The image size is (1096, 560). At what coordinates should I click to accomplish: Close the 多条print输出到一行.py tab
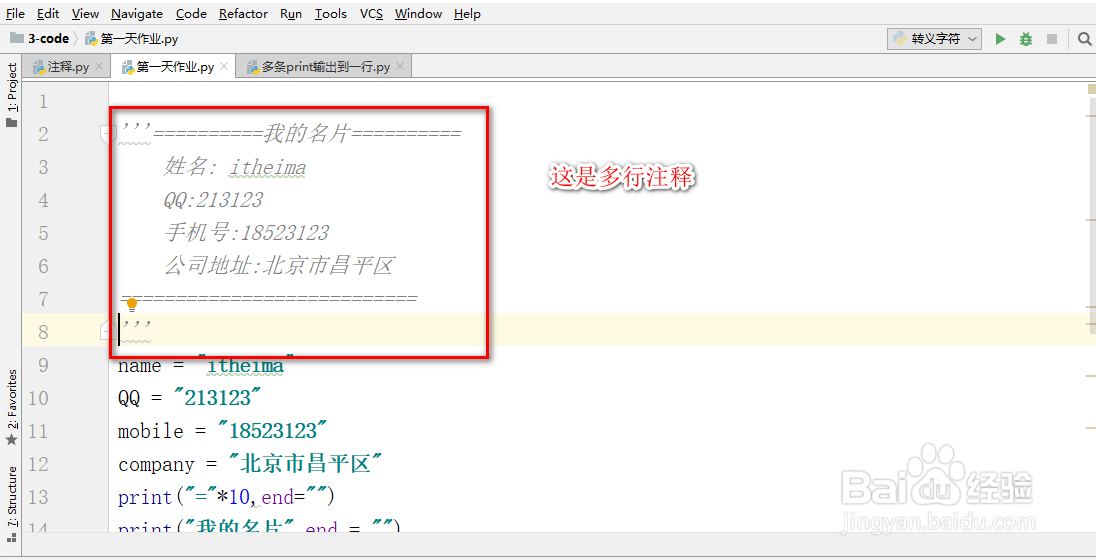click(400, 66)
